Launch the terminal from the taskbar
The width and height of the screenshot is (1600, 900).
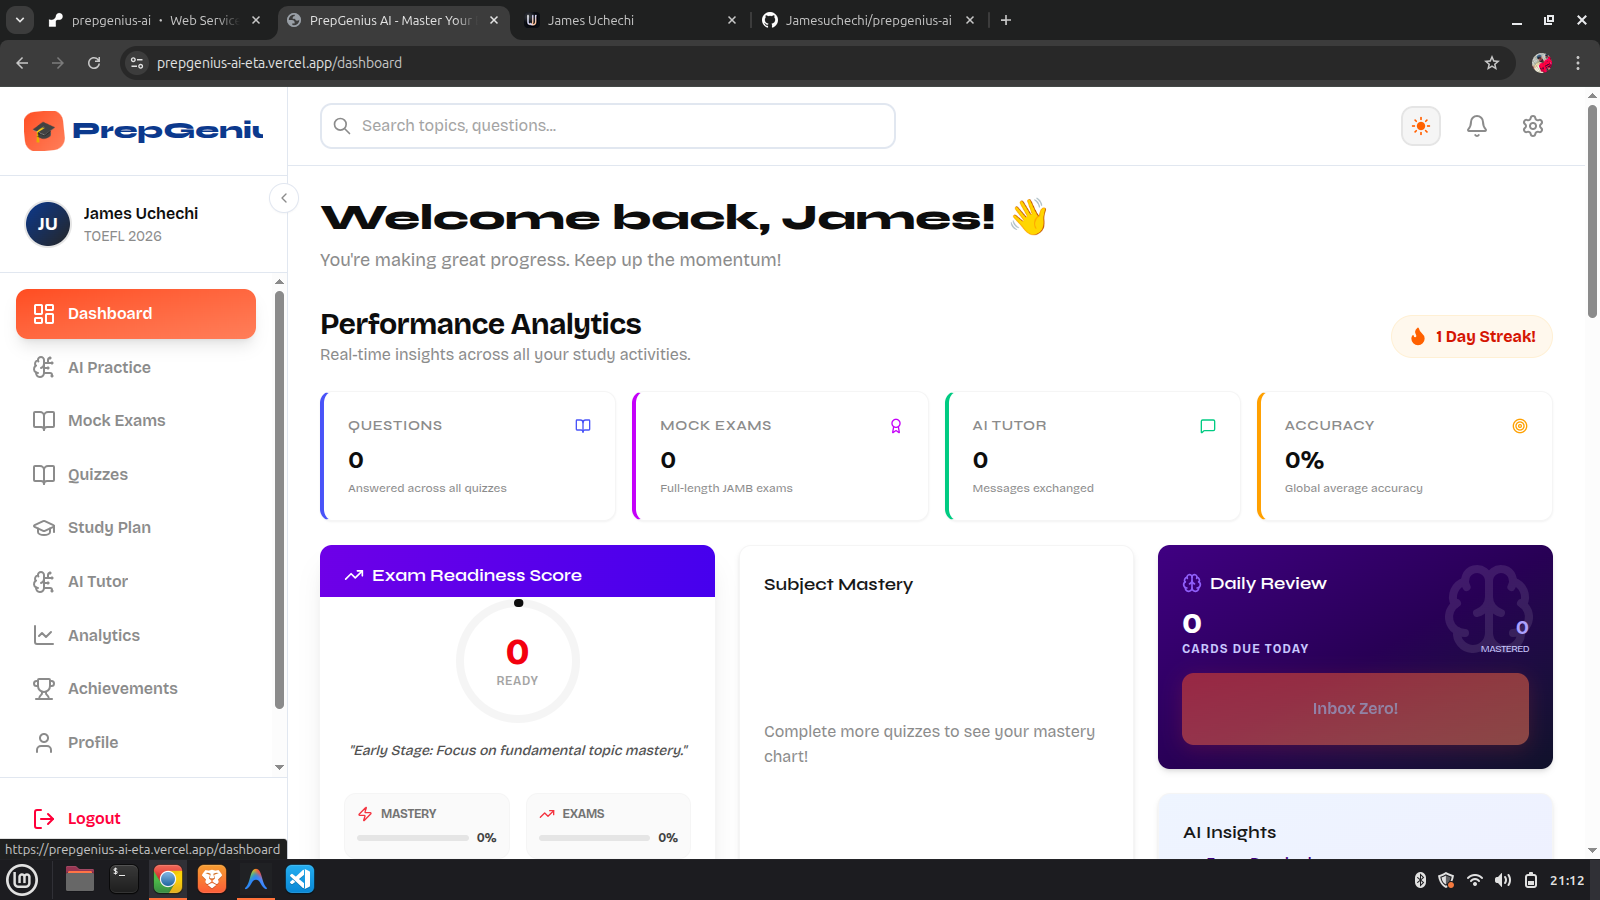[x=123, y=879]
